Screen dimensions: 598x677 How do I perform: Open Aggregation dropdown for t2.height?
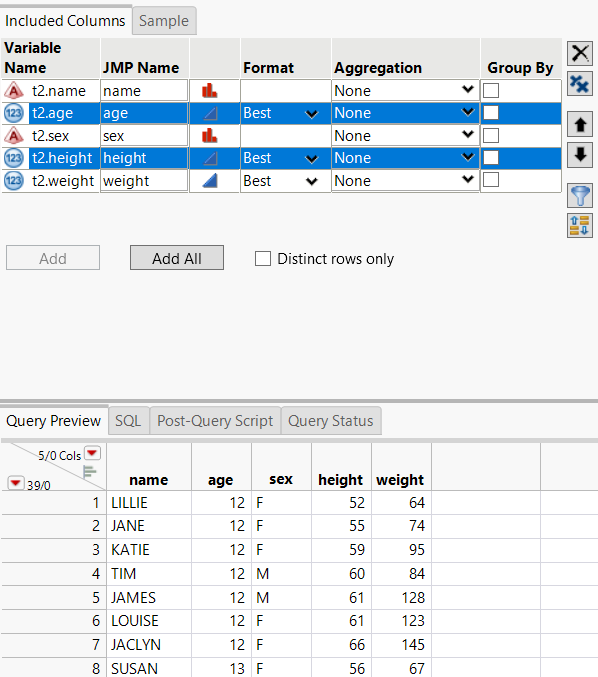coord(405,158)
